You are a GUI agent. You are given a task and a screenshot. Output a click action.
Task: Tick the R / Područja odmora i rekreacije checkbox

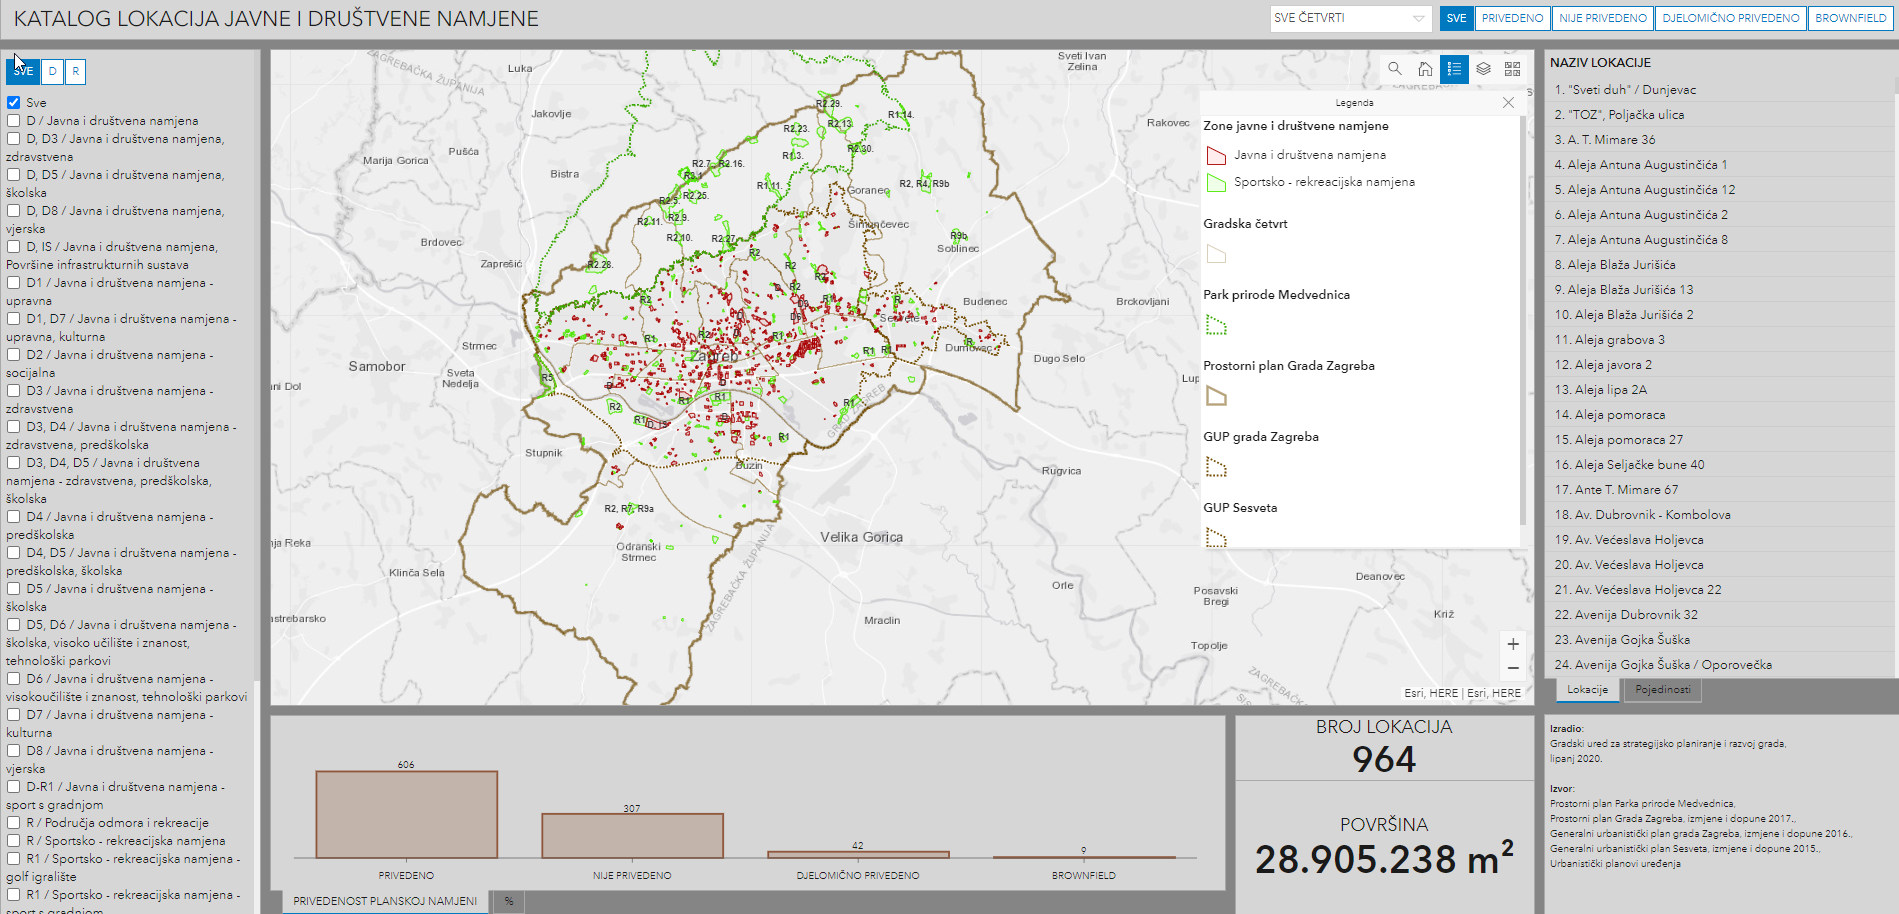(14, 823)
